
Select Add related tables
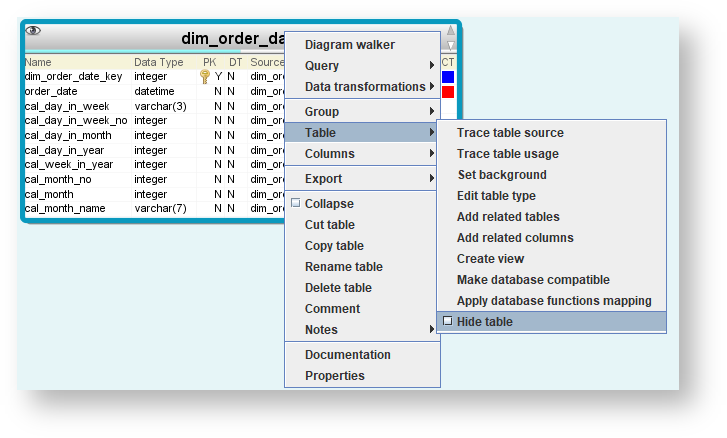(x=551, y=216)
